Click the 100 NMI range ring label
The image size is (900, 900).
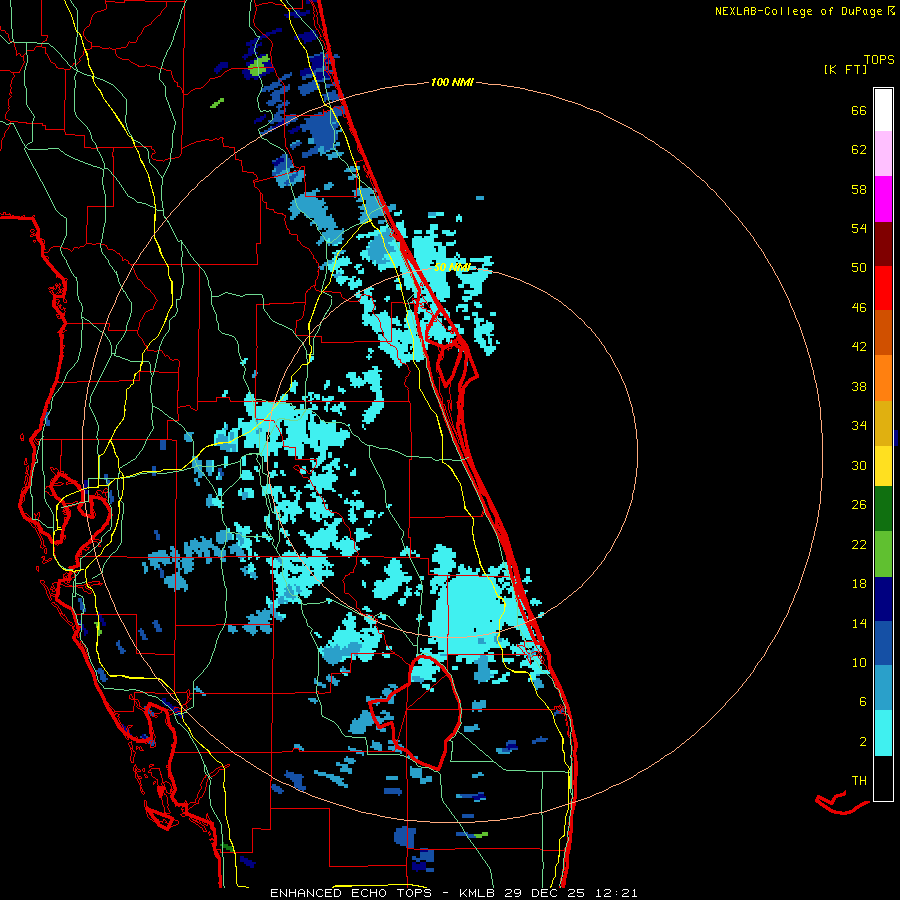(x=452, y=82)
